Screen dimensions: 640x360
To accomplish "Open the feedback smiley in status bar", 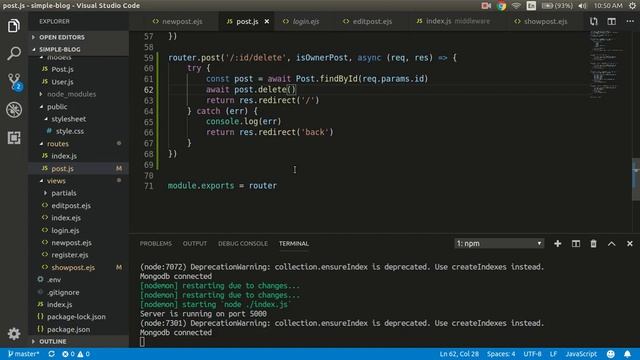I will (611, 354).
